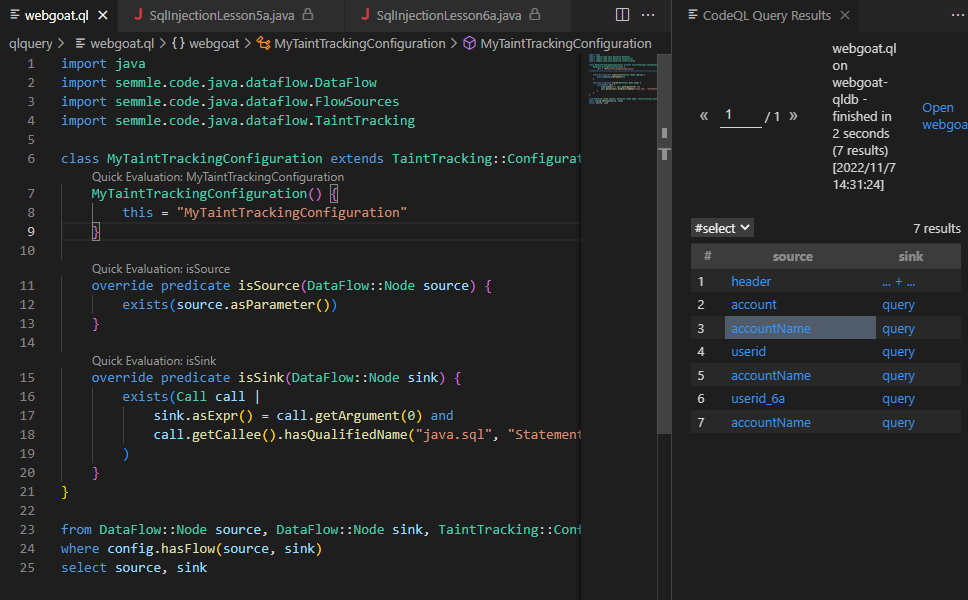Image resolution: width=968 pixels, height=600 pixels.
Task: Click 'select source, sink' on line 25
Action: [134, 568]
